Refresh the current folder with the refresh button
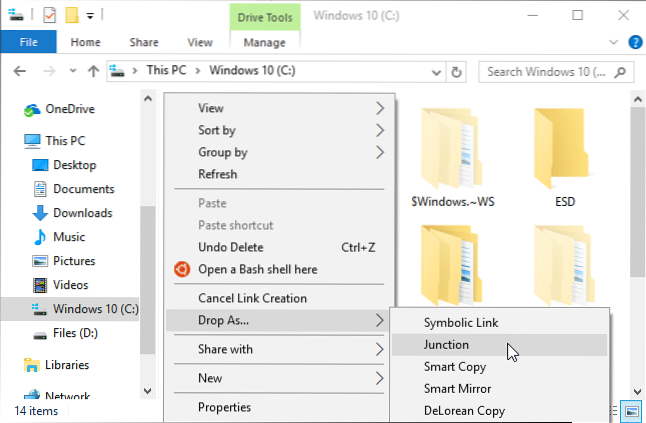 [456, 72]
